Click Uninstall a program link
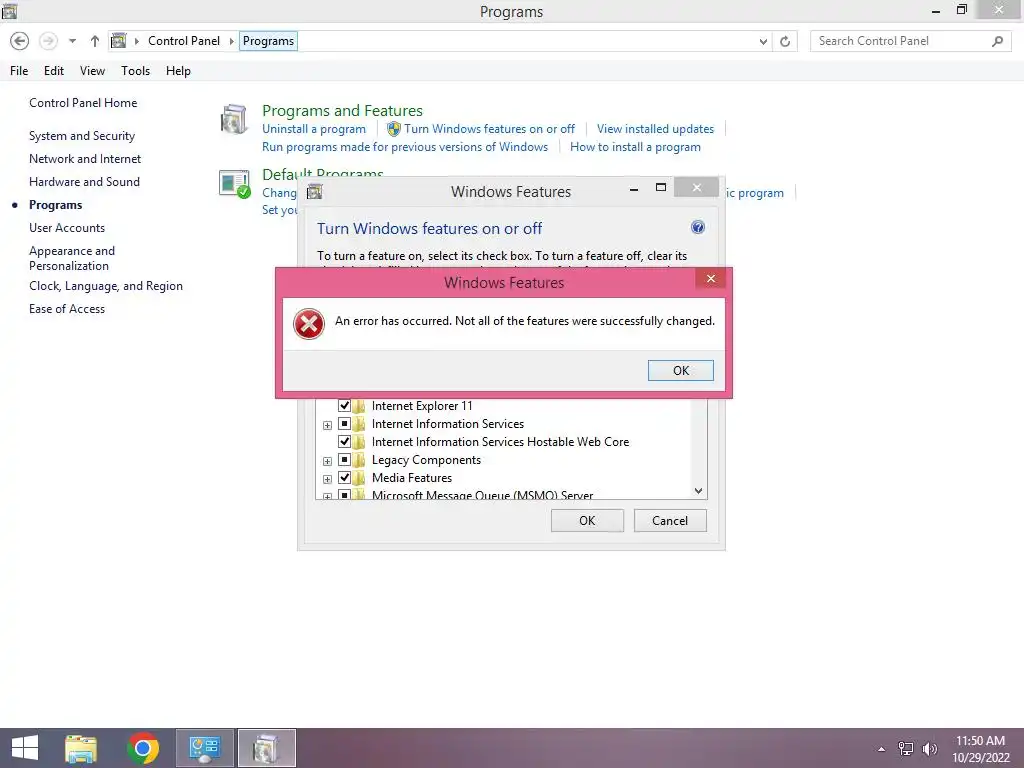 (313, 129)
